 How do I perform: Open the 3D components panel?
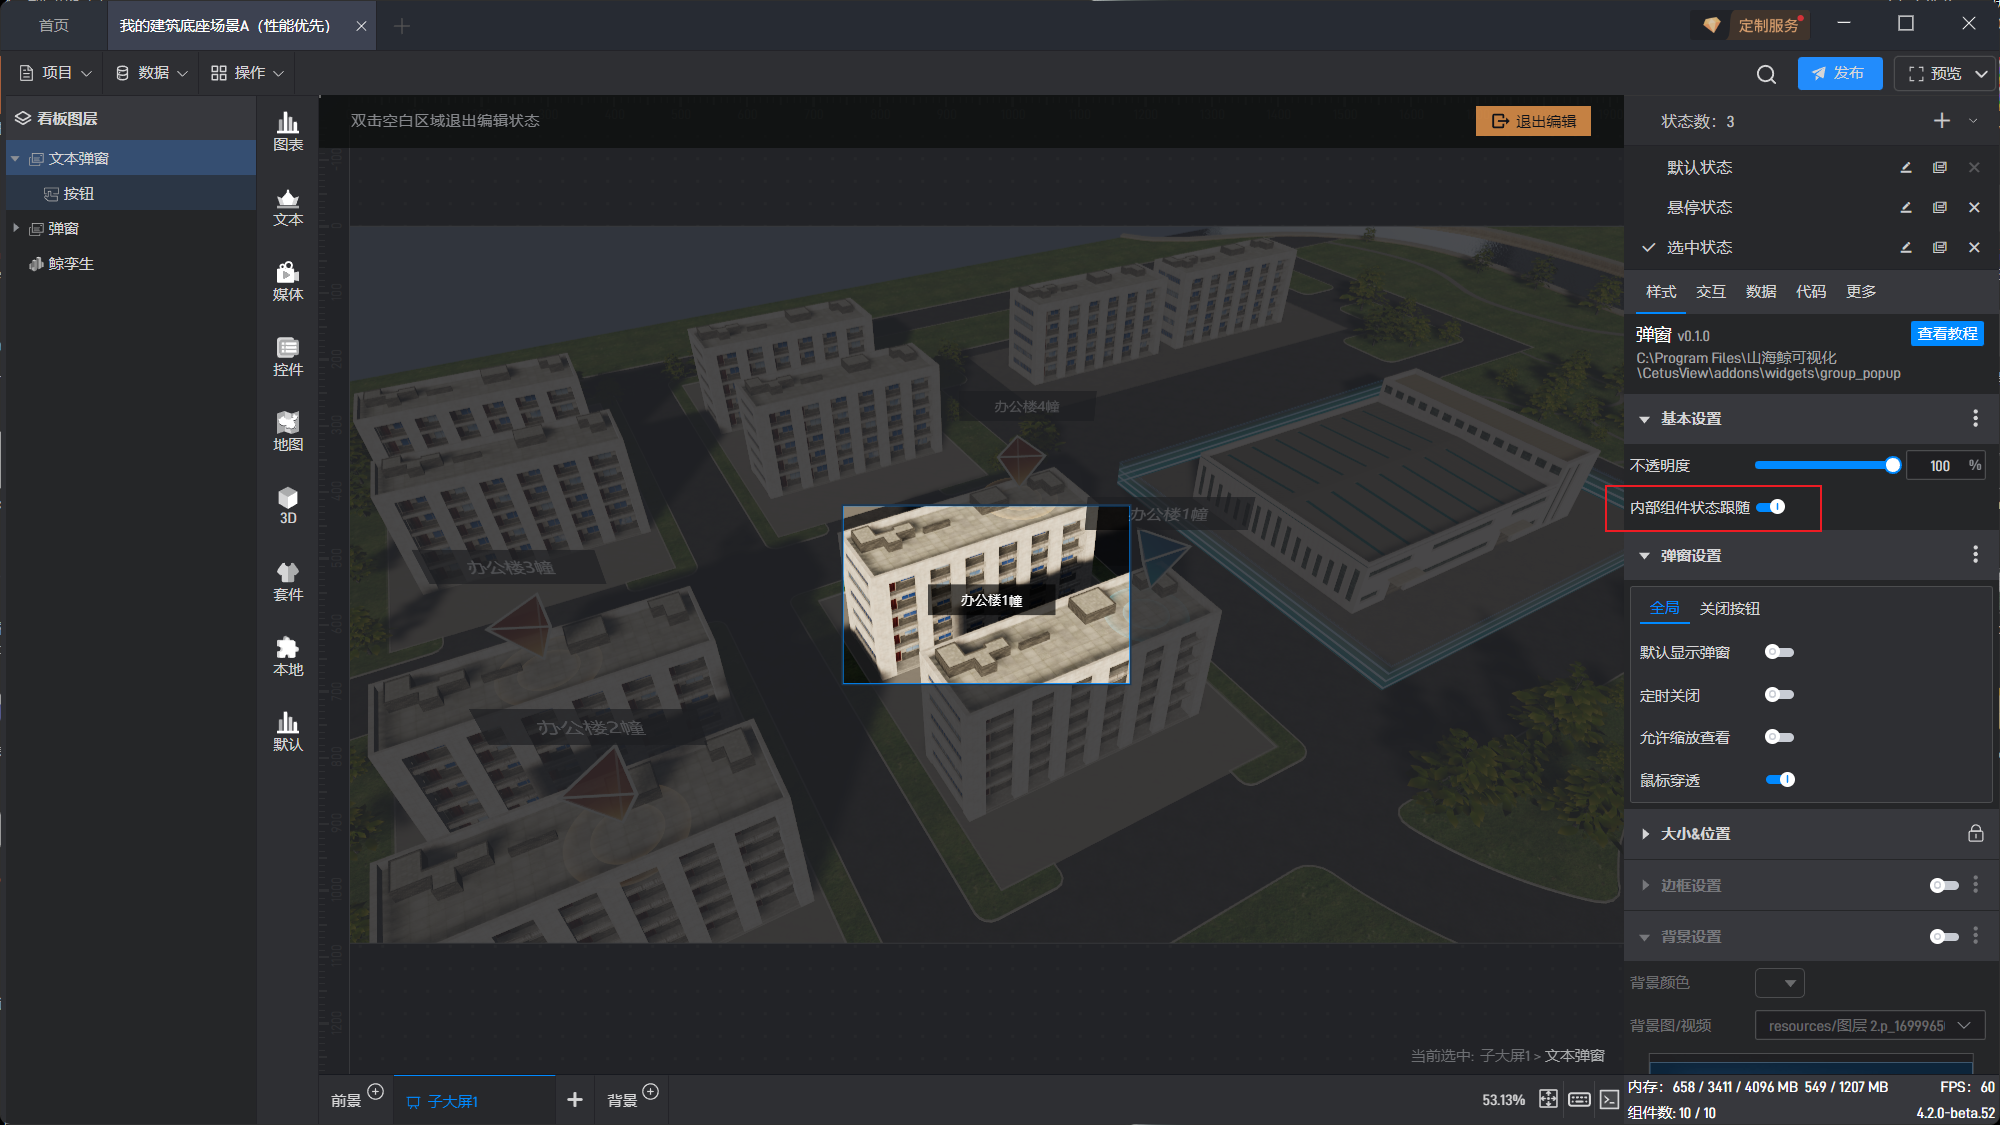[288, 505]
